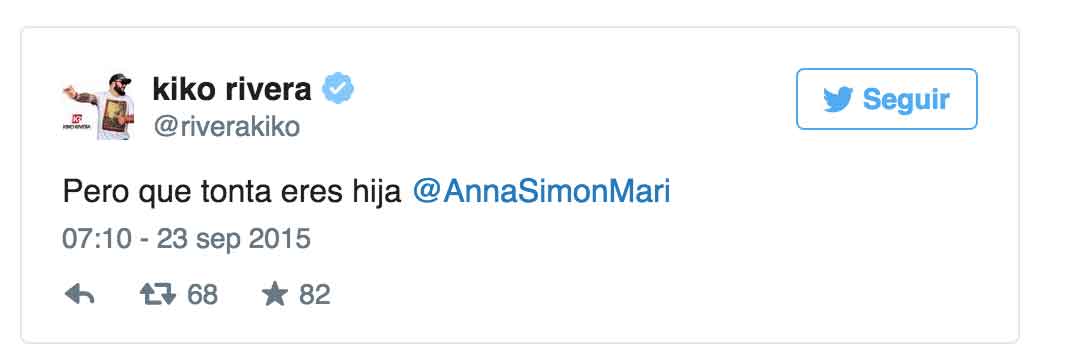Click the reply arrow icon
Screen dimensions: 1066x364
tap(79, 295)
